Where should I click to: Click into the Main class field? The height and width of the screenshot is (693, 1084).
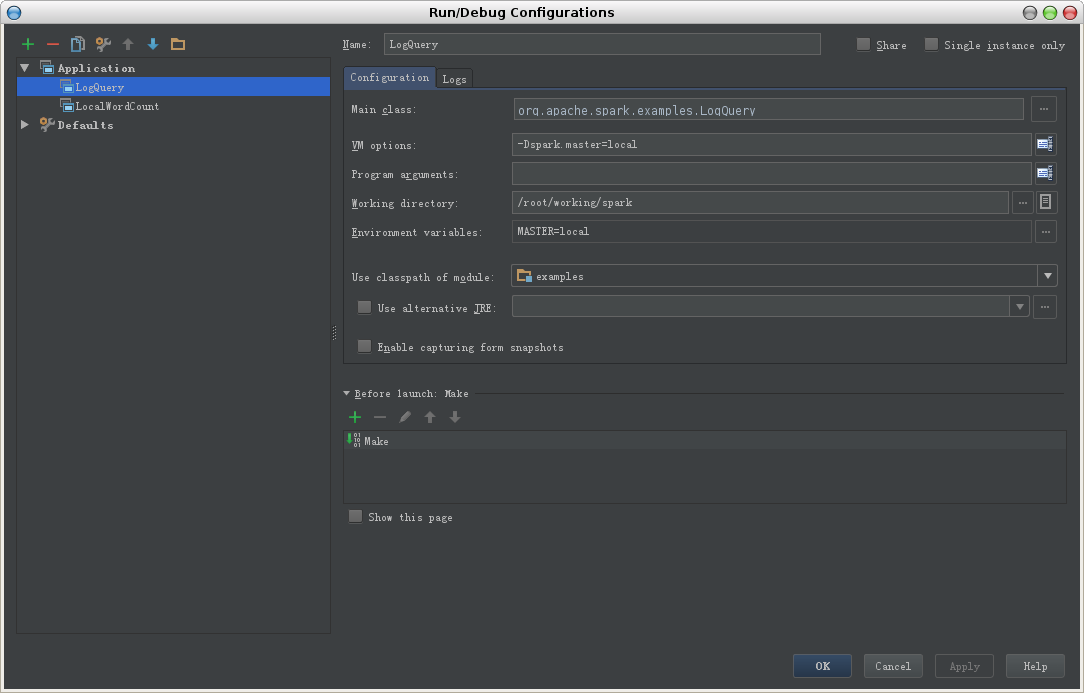(769, 109)
